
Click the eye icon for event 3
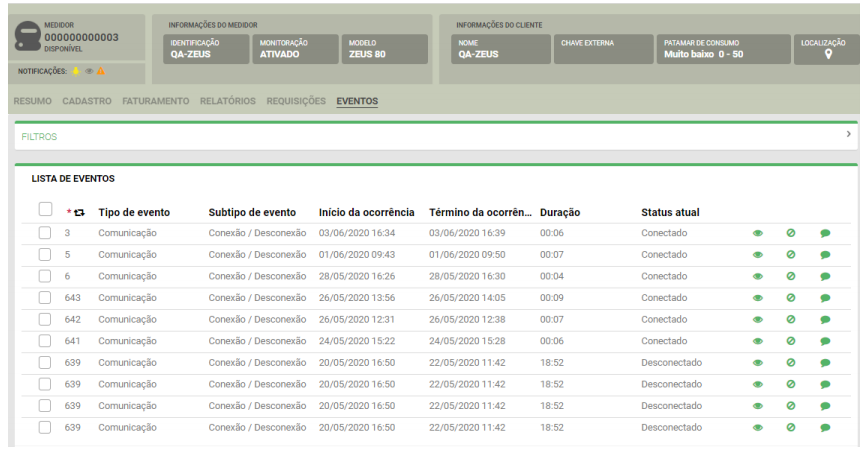[757, 233]
